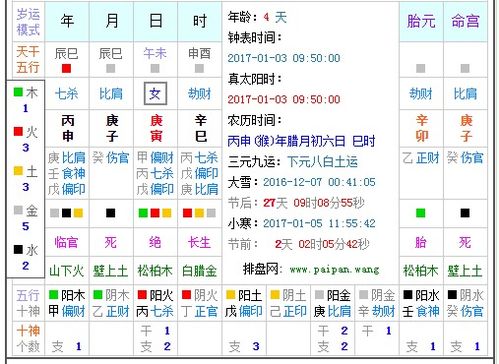Select the 年 pillar header
The image size is (499, 364).
67,21
